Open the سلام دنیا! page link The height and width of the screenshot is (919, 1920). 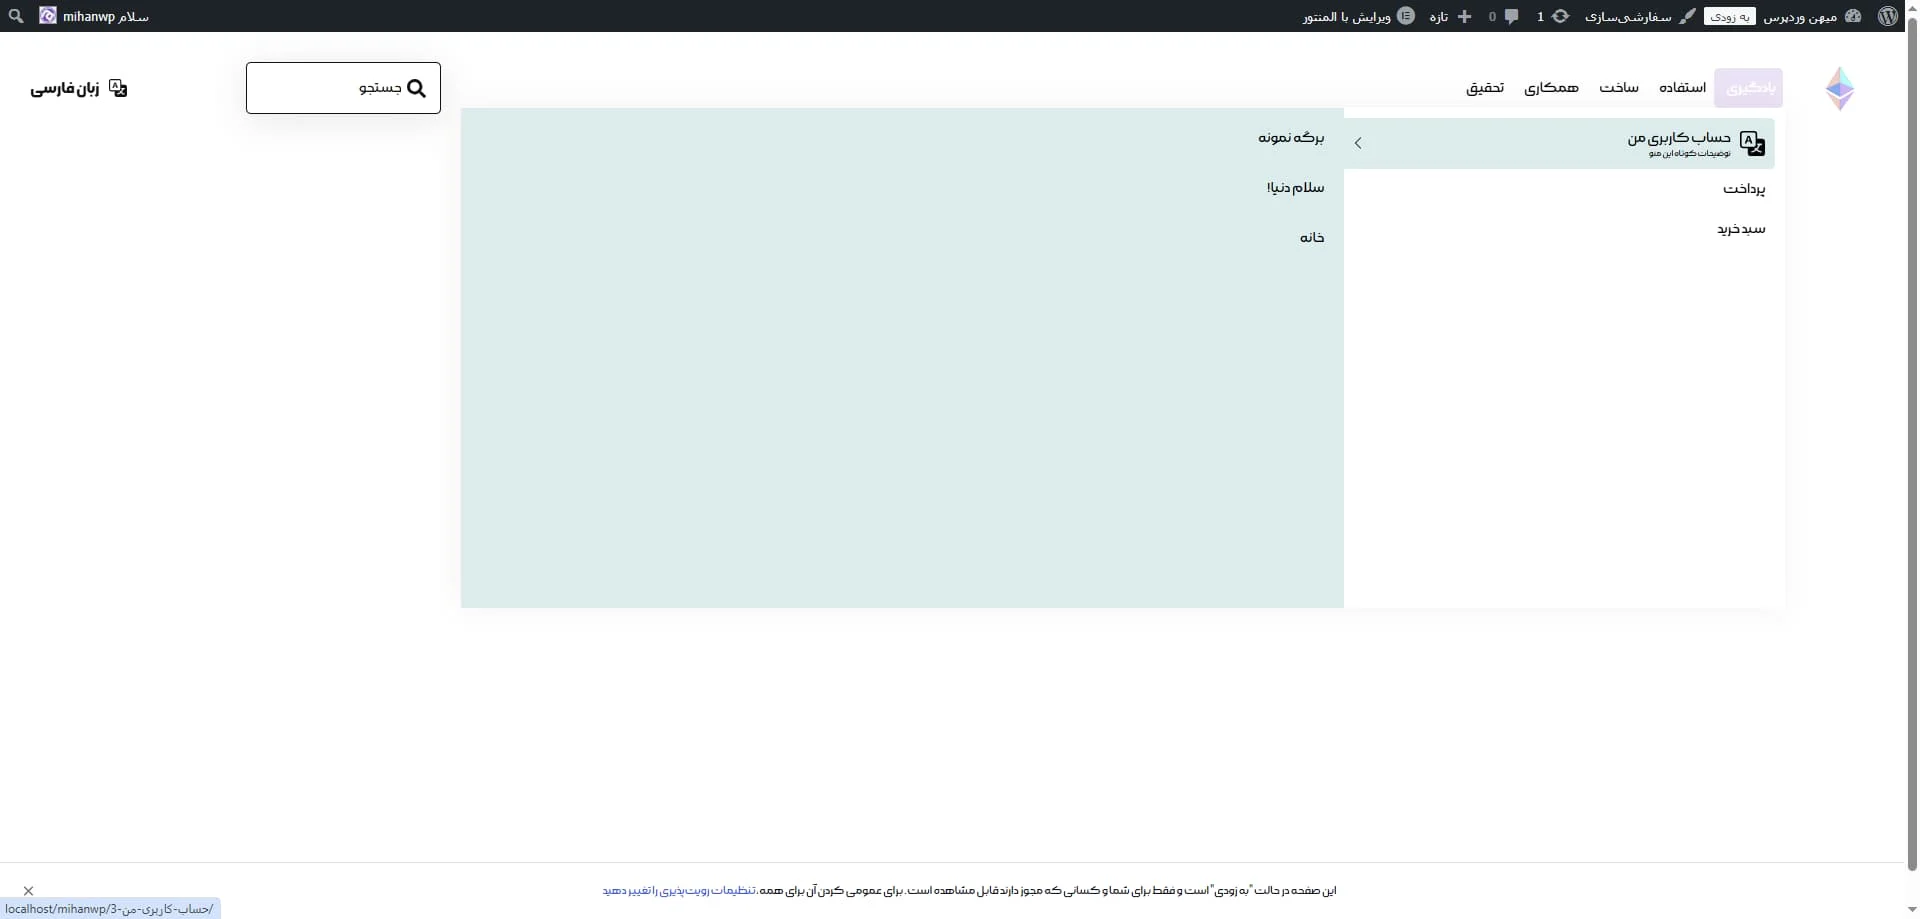pyautogui.click(x=1297, y=188)
